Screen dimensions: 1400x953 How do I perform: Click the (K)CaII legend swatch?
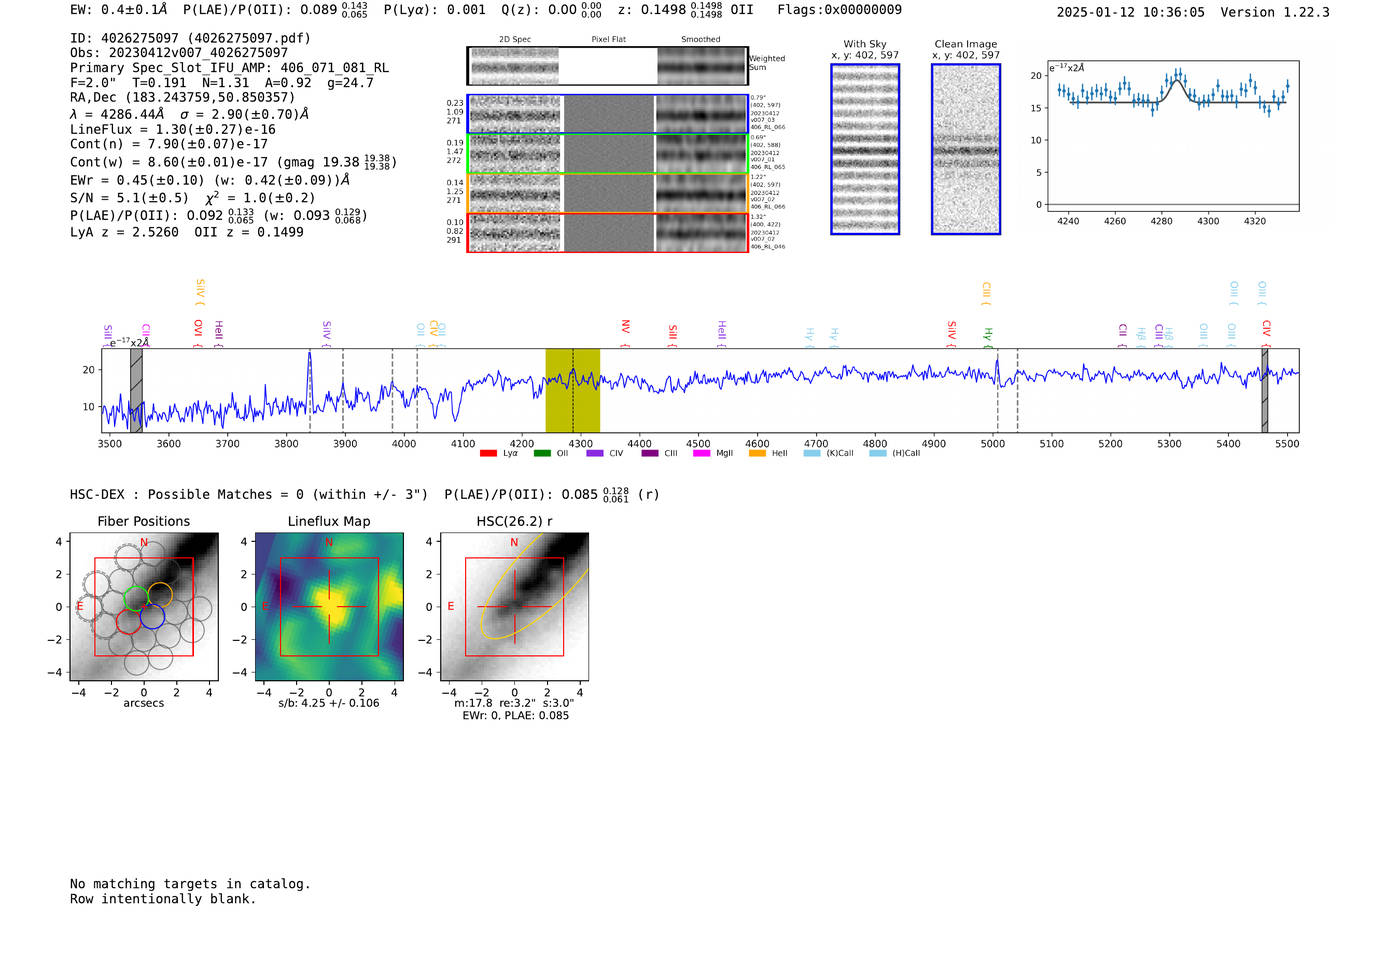812,454
